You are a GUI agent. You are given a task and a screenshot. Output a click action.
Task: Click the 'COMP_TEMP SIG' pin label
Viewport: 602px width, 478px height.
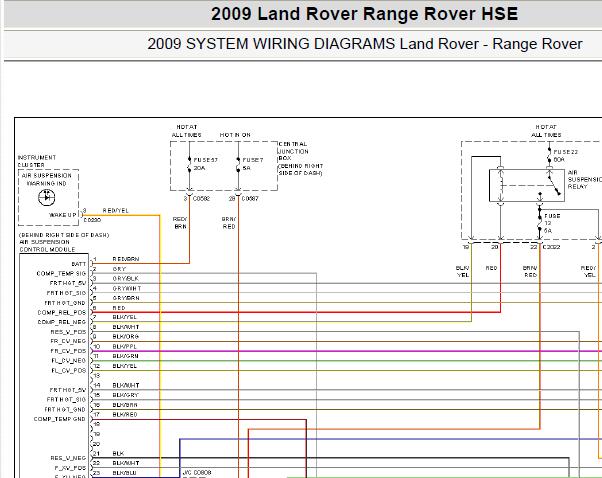(61, 273)
